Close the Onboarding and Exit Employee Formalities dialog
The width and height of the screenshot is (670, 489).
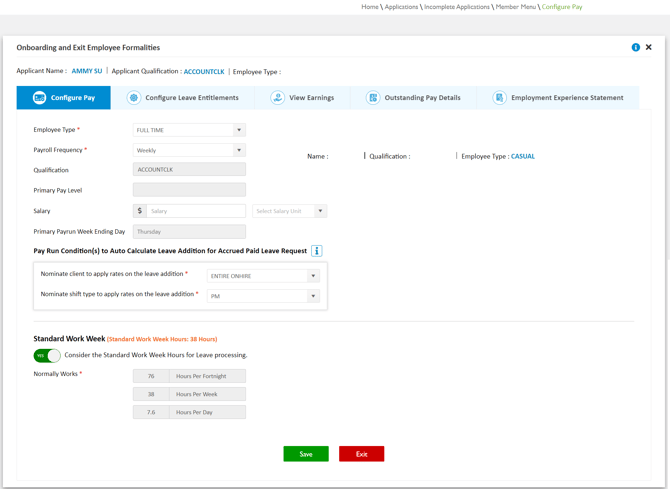tap(648, 47)
